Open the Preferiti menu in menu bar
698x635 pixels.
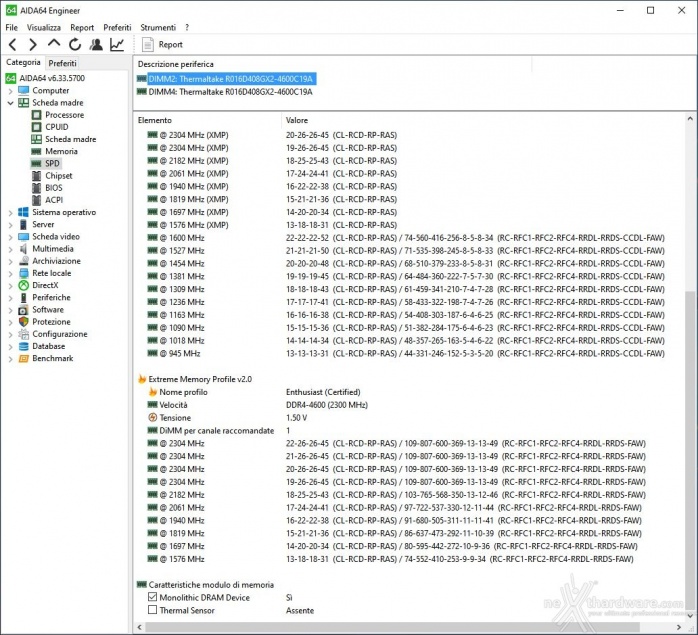coord(117,28)
